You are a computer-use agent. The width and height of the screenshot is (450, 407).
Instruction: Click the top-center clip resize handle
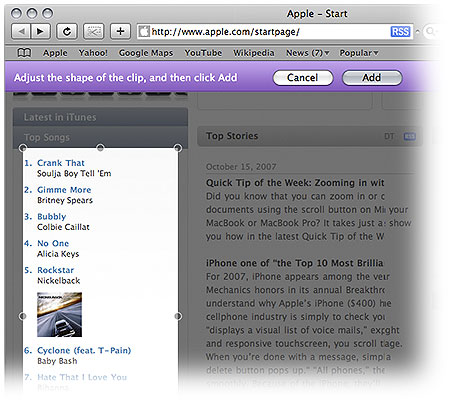[x=100, y=148]
